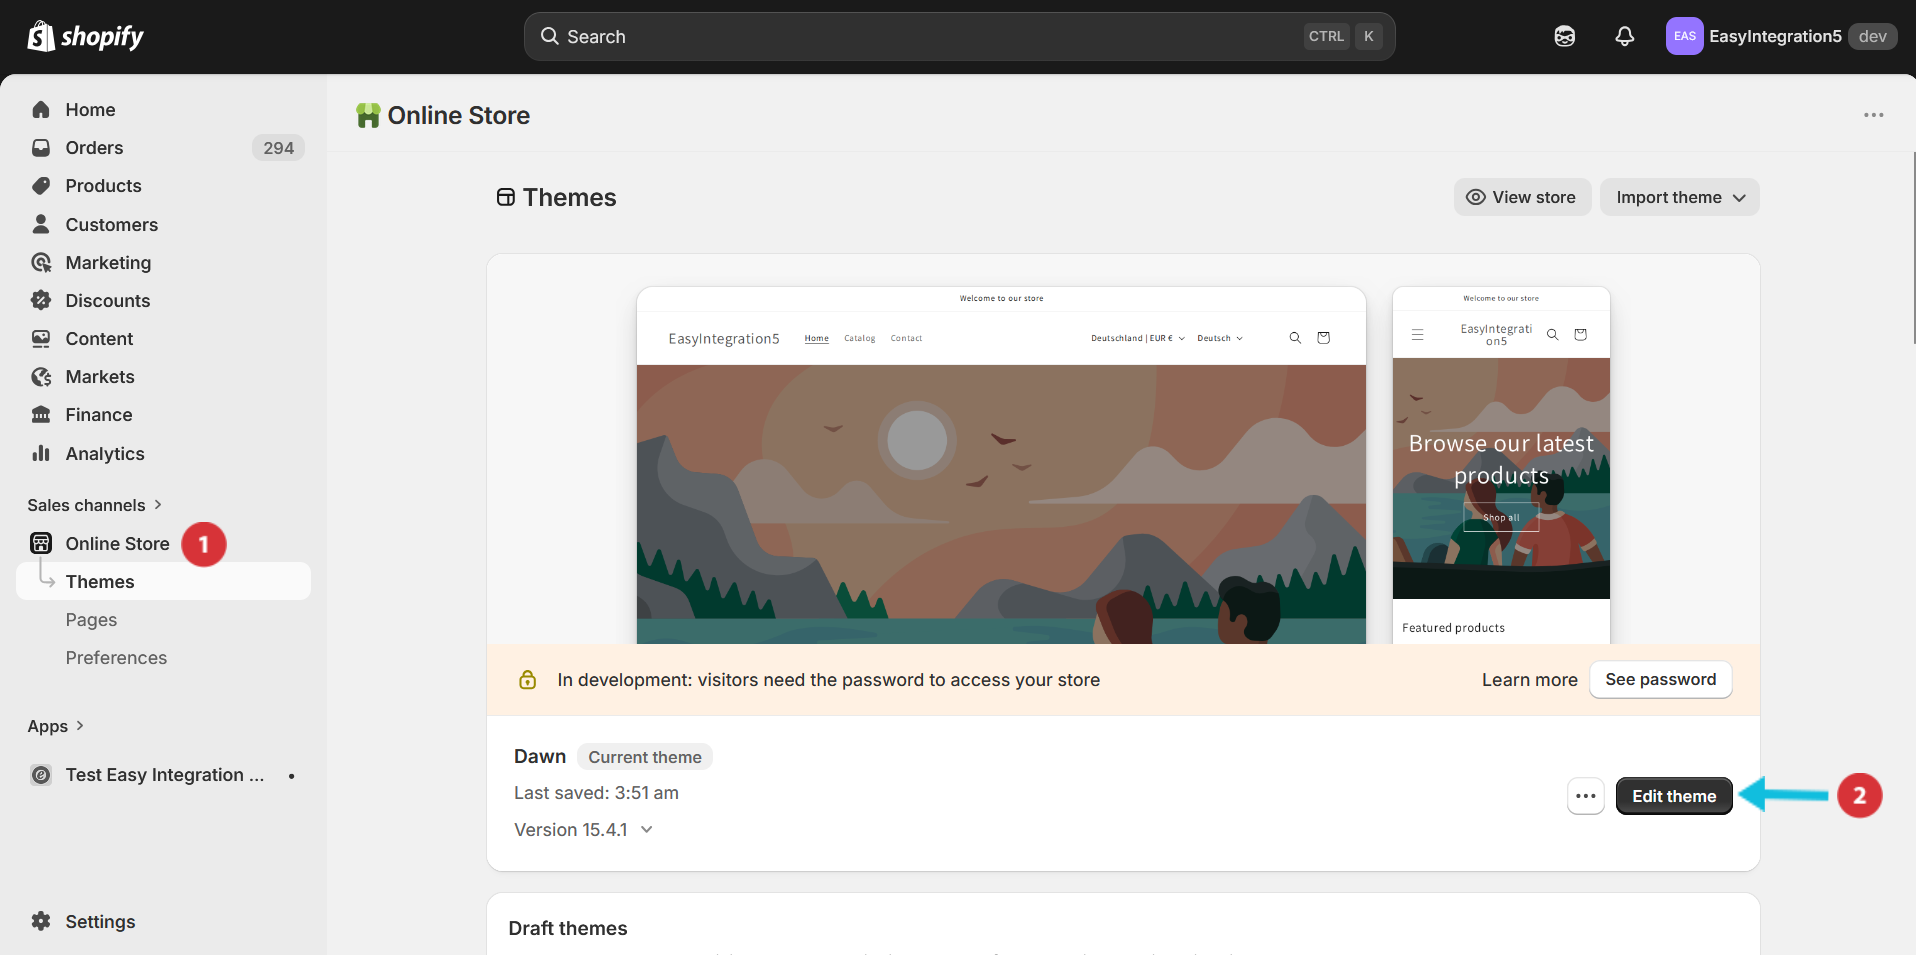1916x955 pixels.
Task: Click the See password button
Action: [x=1661, y=680]
